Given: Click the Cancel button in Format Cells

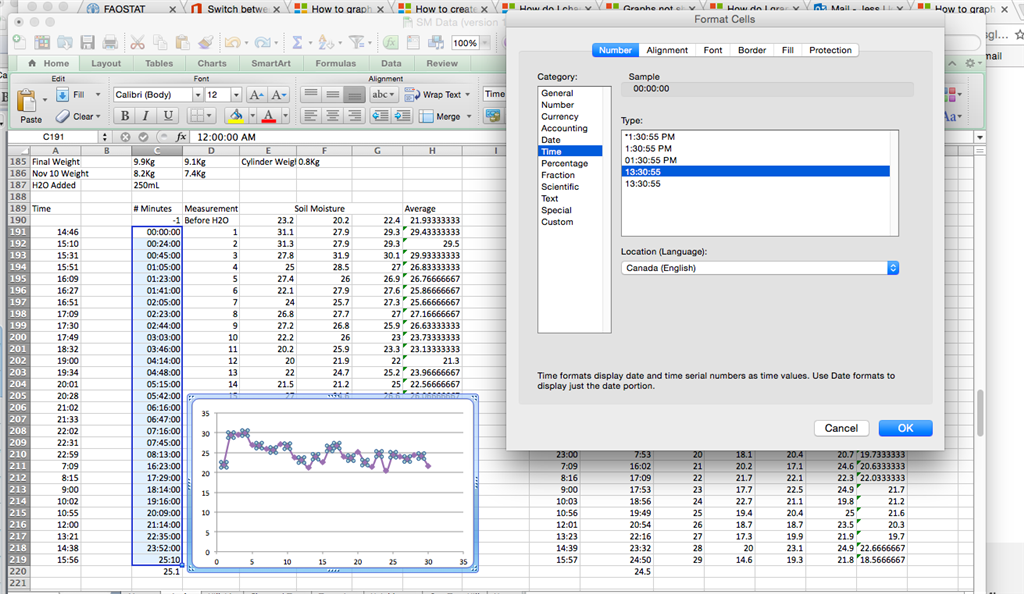Looking at the screenshot, I should coord(841,428).
